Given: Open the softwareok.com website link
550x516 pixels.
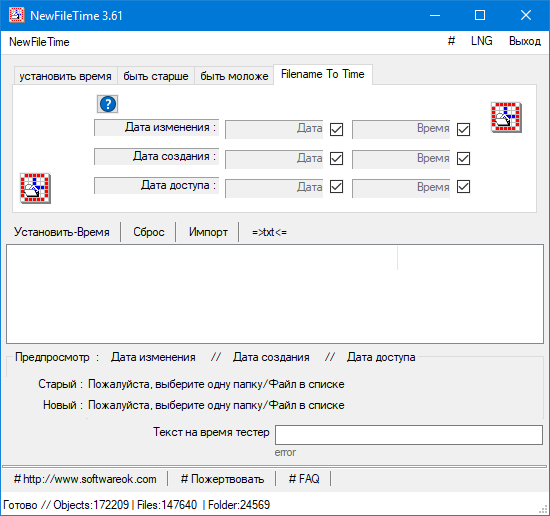Looking at the screenshot, I should point(85,479).
